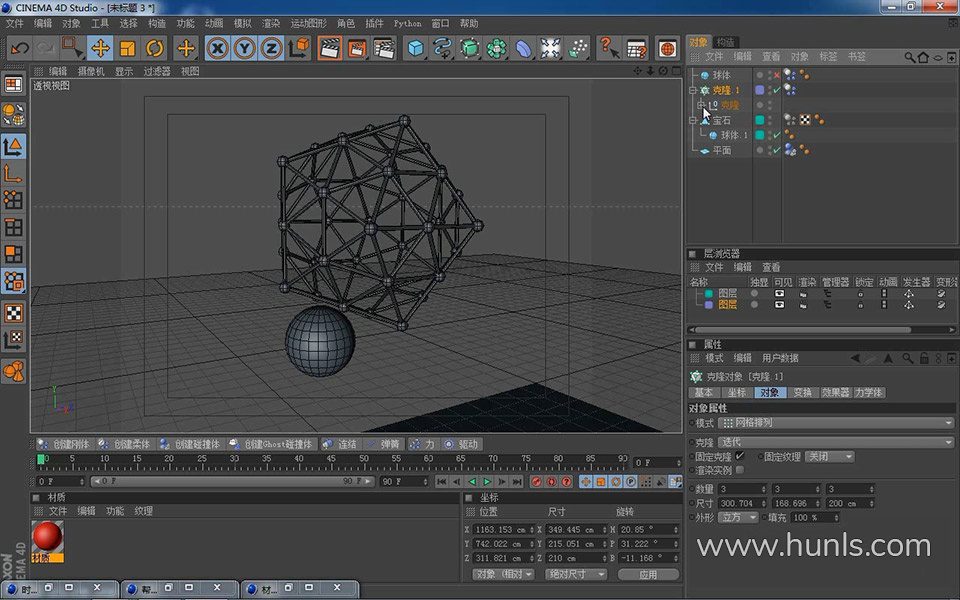Switch to the 效果器 tab in attributes
The width and height of the screenshot is (960, 600).
tap(835, 393)
